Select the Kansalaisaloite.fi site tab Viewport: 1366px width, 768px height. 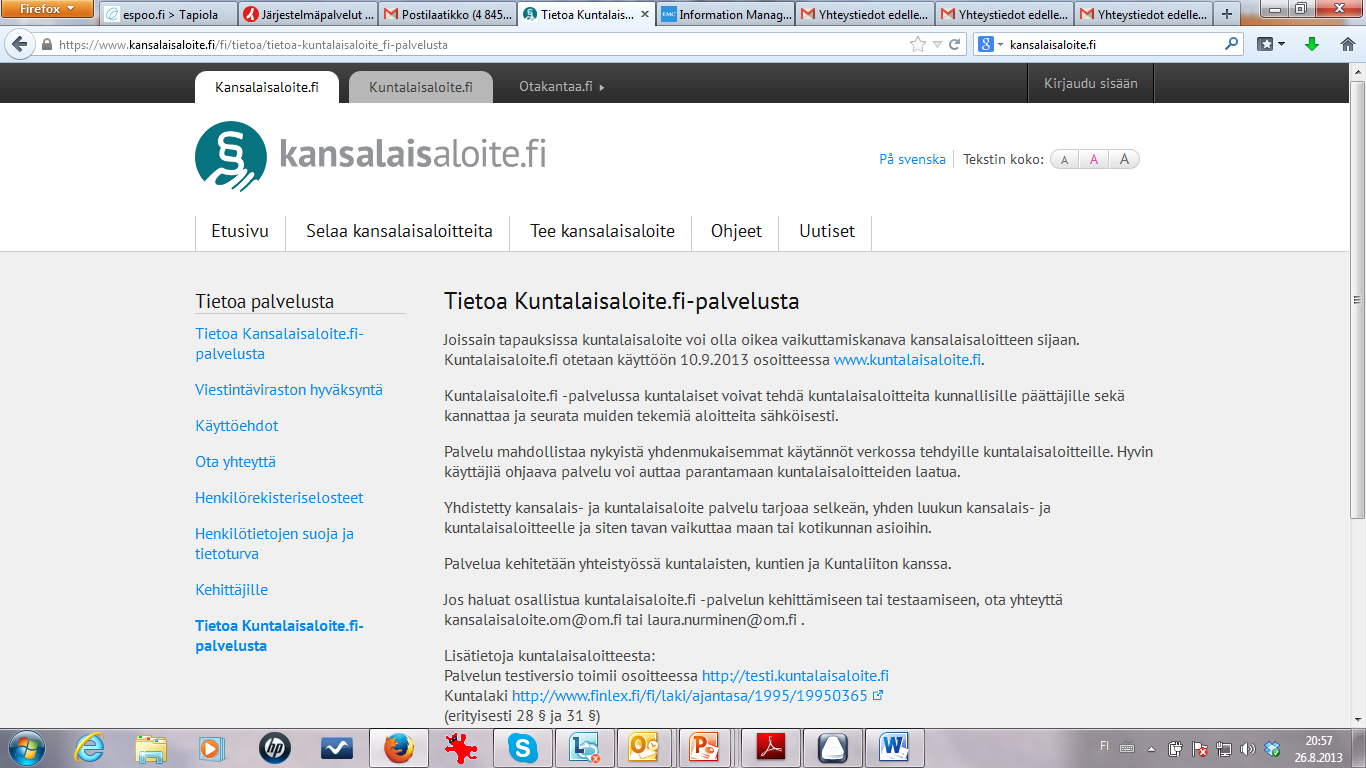pos(267,87)
